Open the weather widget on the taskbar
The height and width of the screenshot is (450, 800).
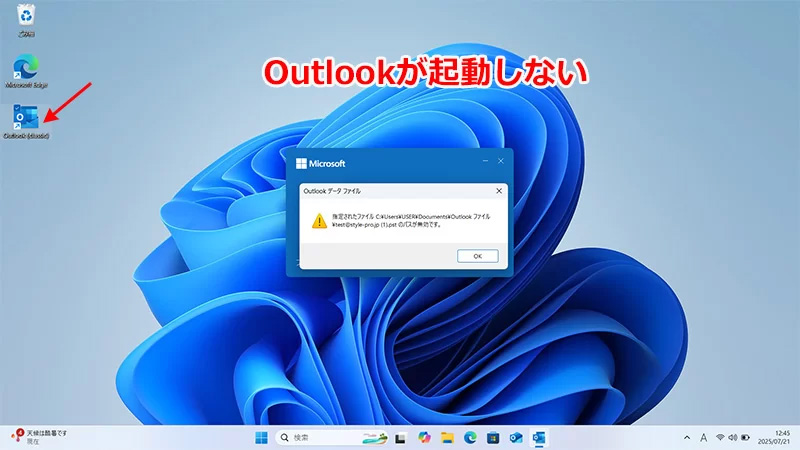click(40, 437)
